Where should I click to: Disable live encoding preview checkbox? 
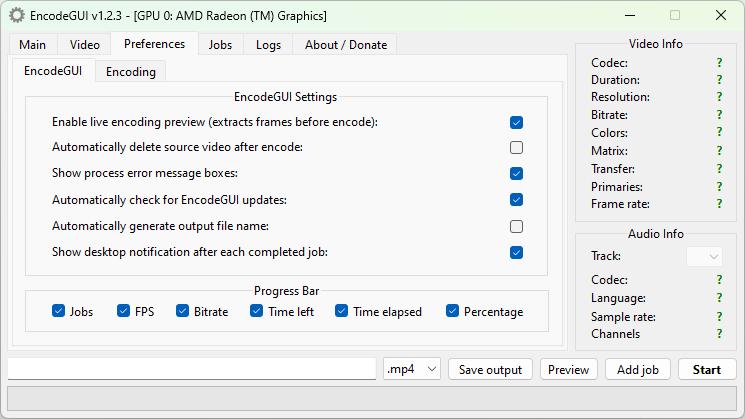(516, 123)
